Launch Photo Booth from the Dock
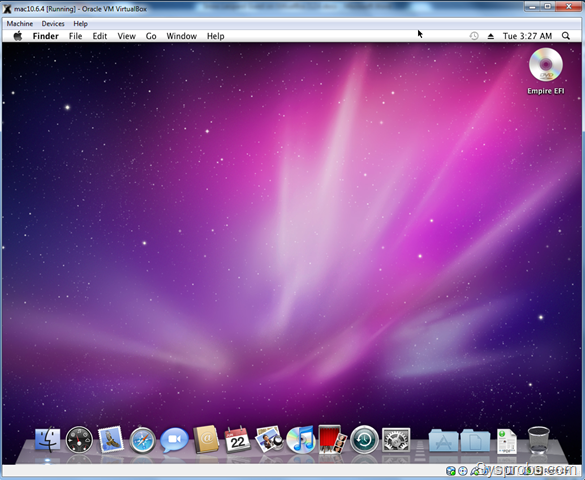The width and height of the screenshot is (585, 480). 332,439
